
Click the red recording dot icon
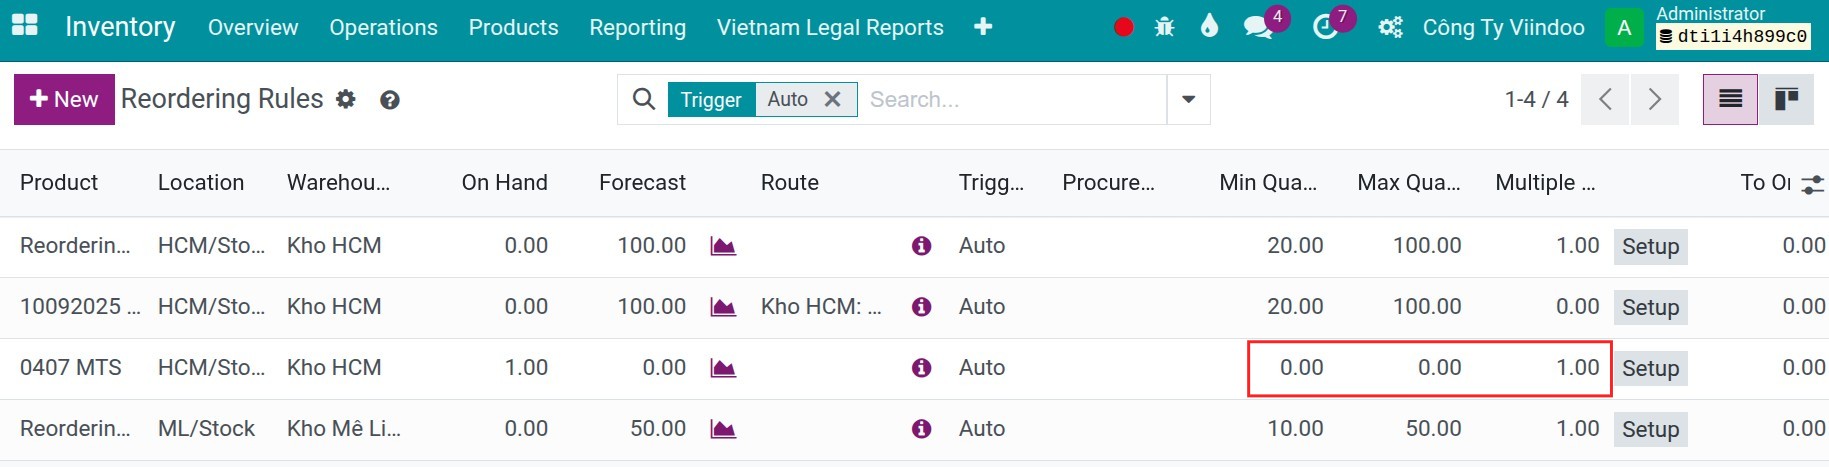pos(1124,27)
